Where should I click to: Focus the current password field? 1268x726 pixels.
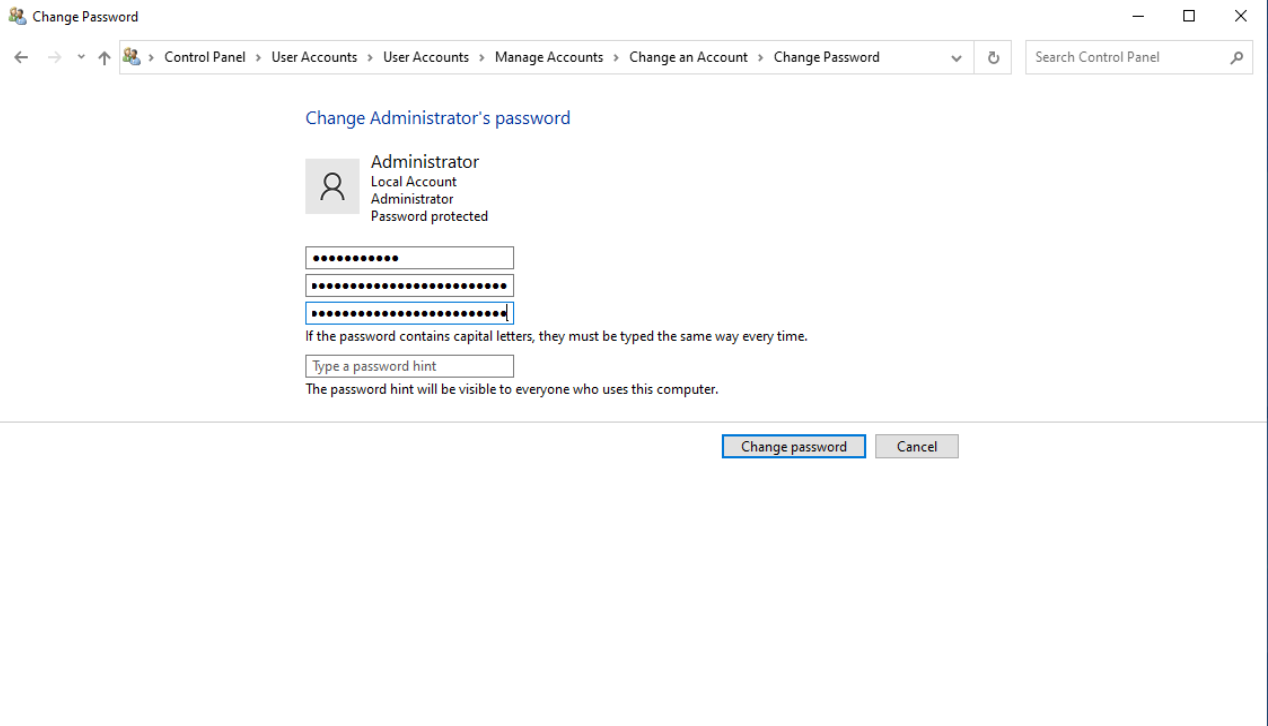coord(409,258)
